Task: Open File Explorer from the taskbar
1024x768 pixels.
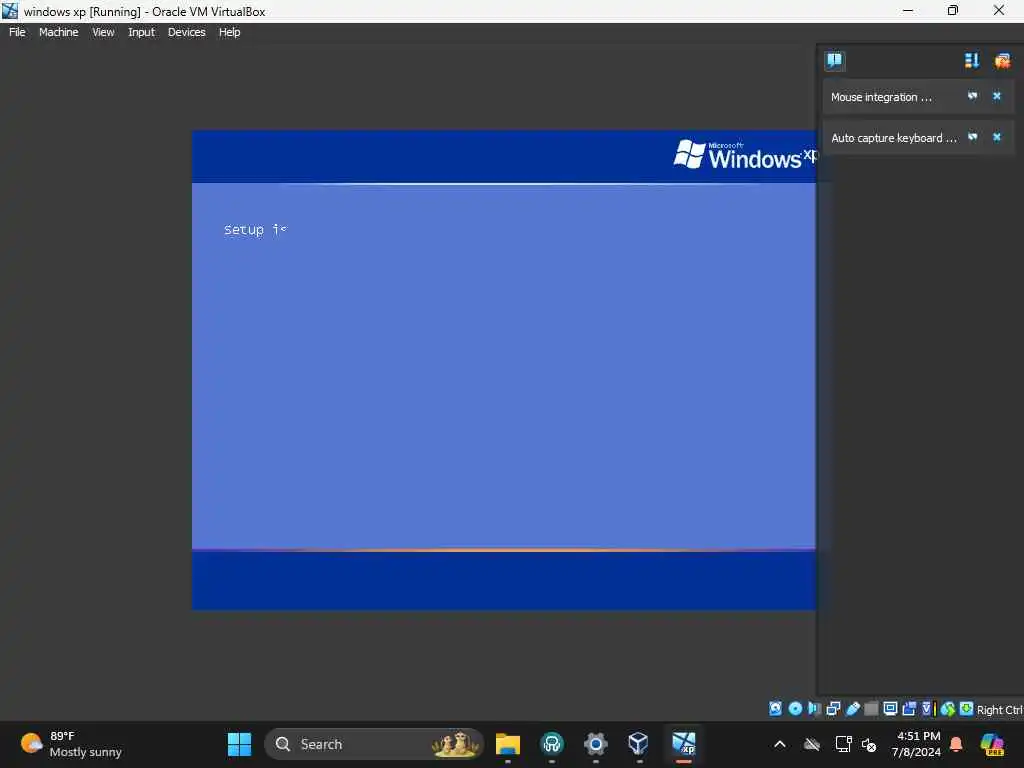Action: 507,744
